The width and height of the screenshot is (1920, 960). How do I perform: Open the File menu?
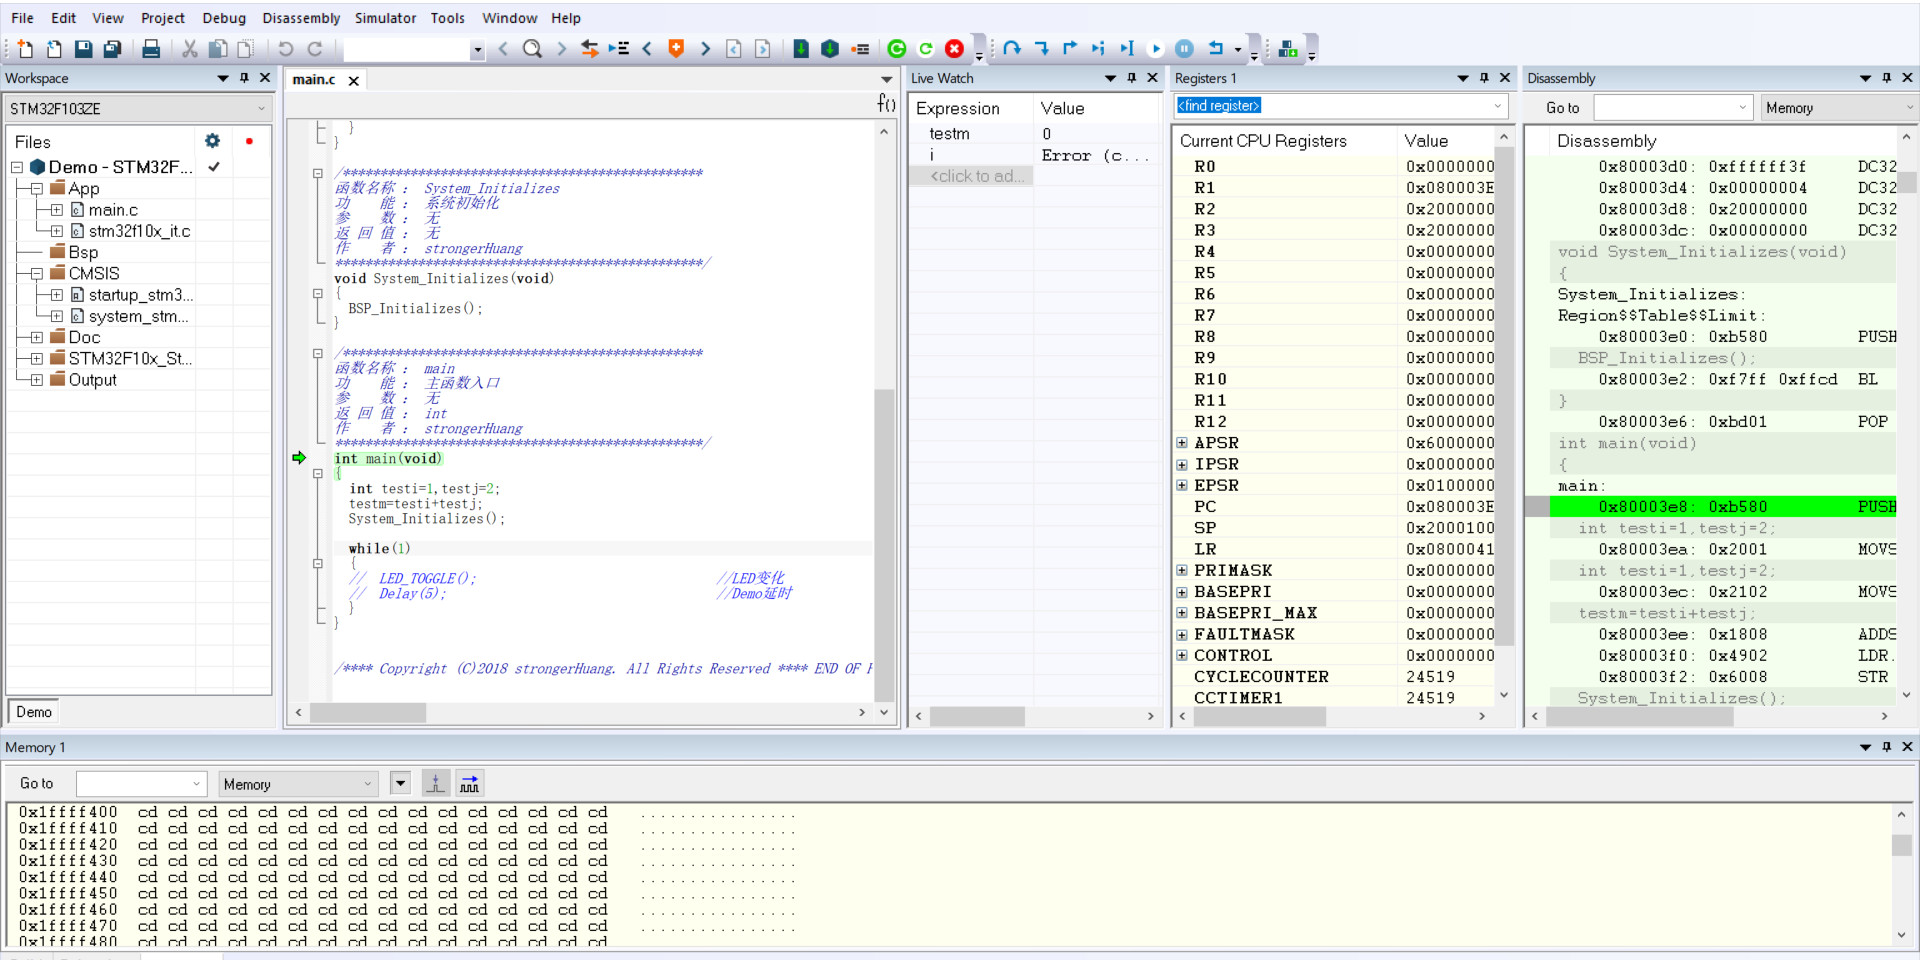[22, 18]
